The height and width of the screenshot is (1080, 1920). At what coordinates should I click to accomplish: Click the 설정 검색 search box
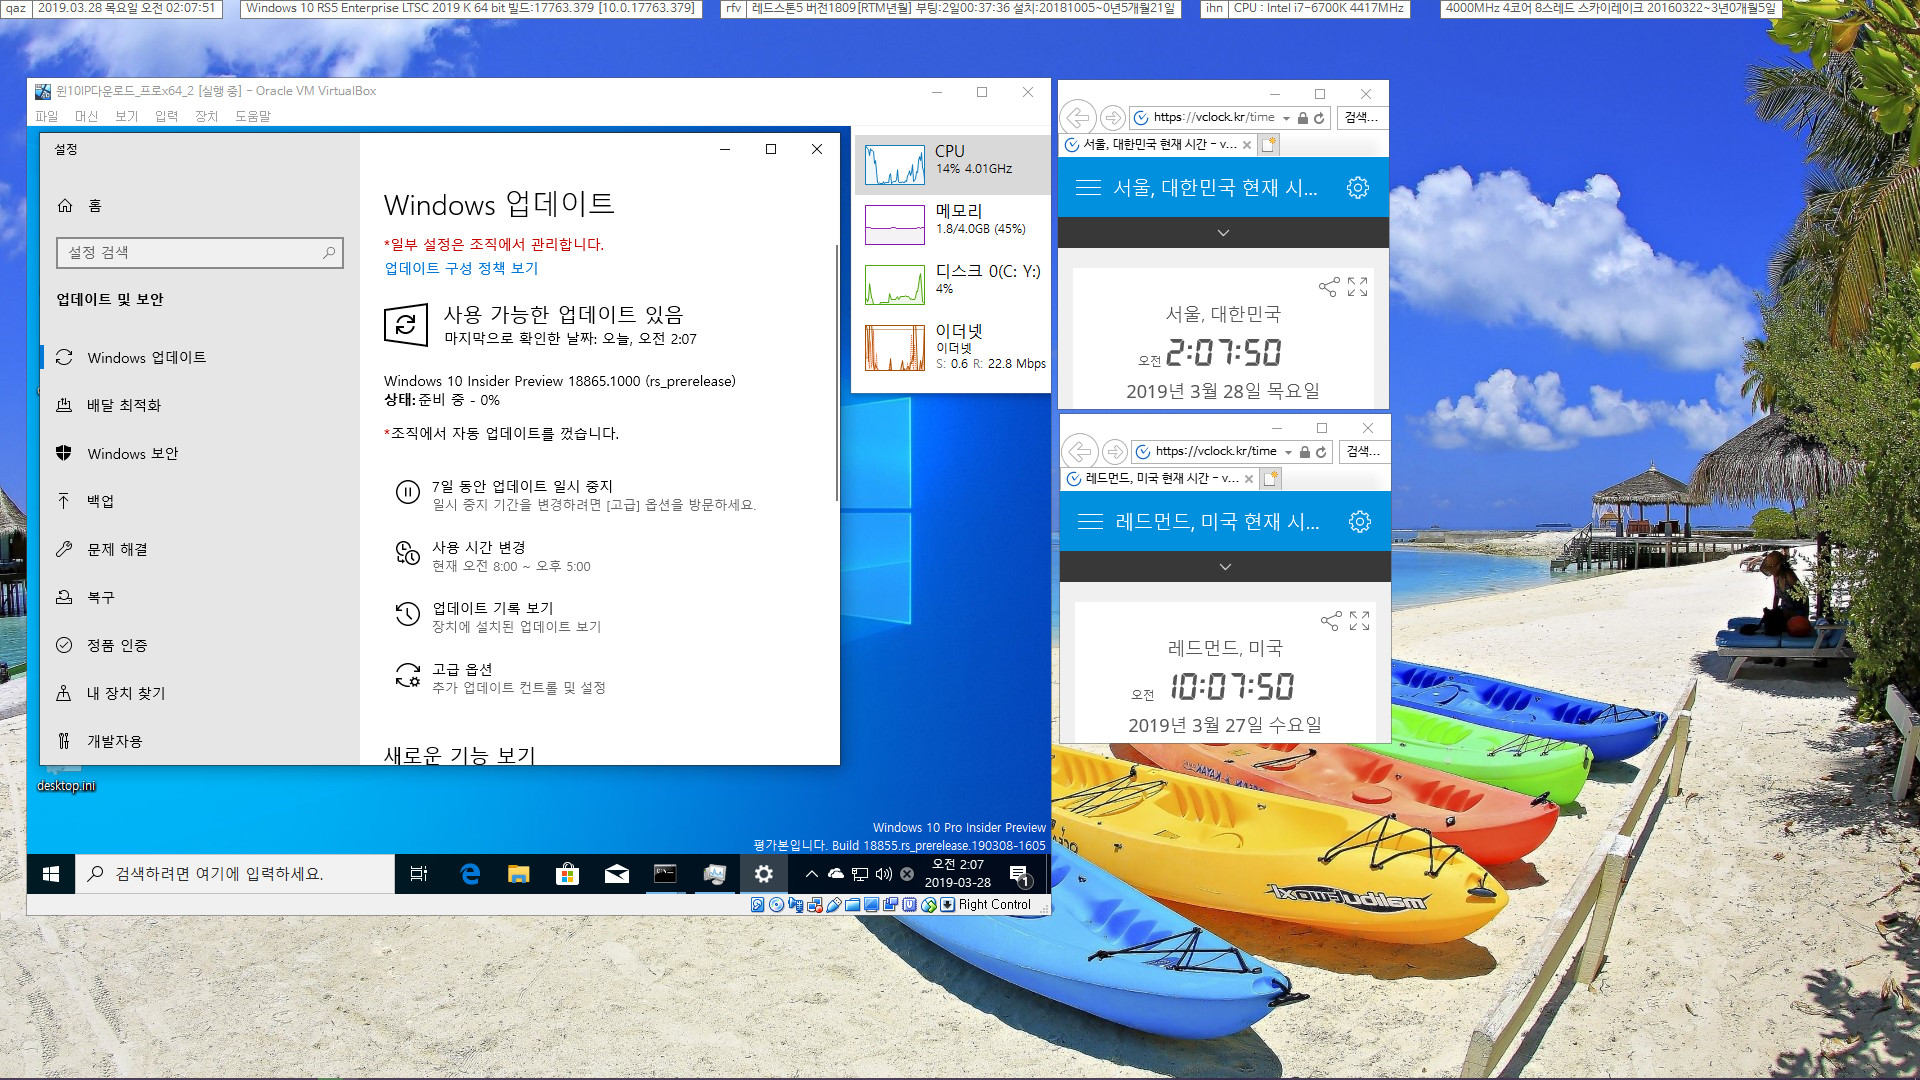[x=200, y=252]
